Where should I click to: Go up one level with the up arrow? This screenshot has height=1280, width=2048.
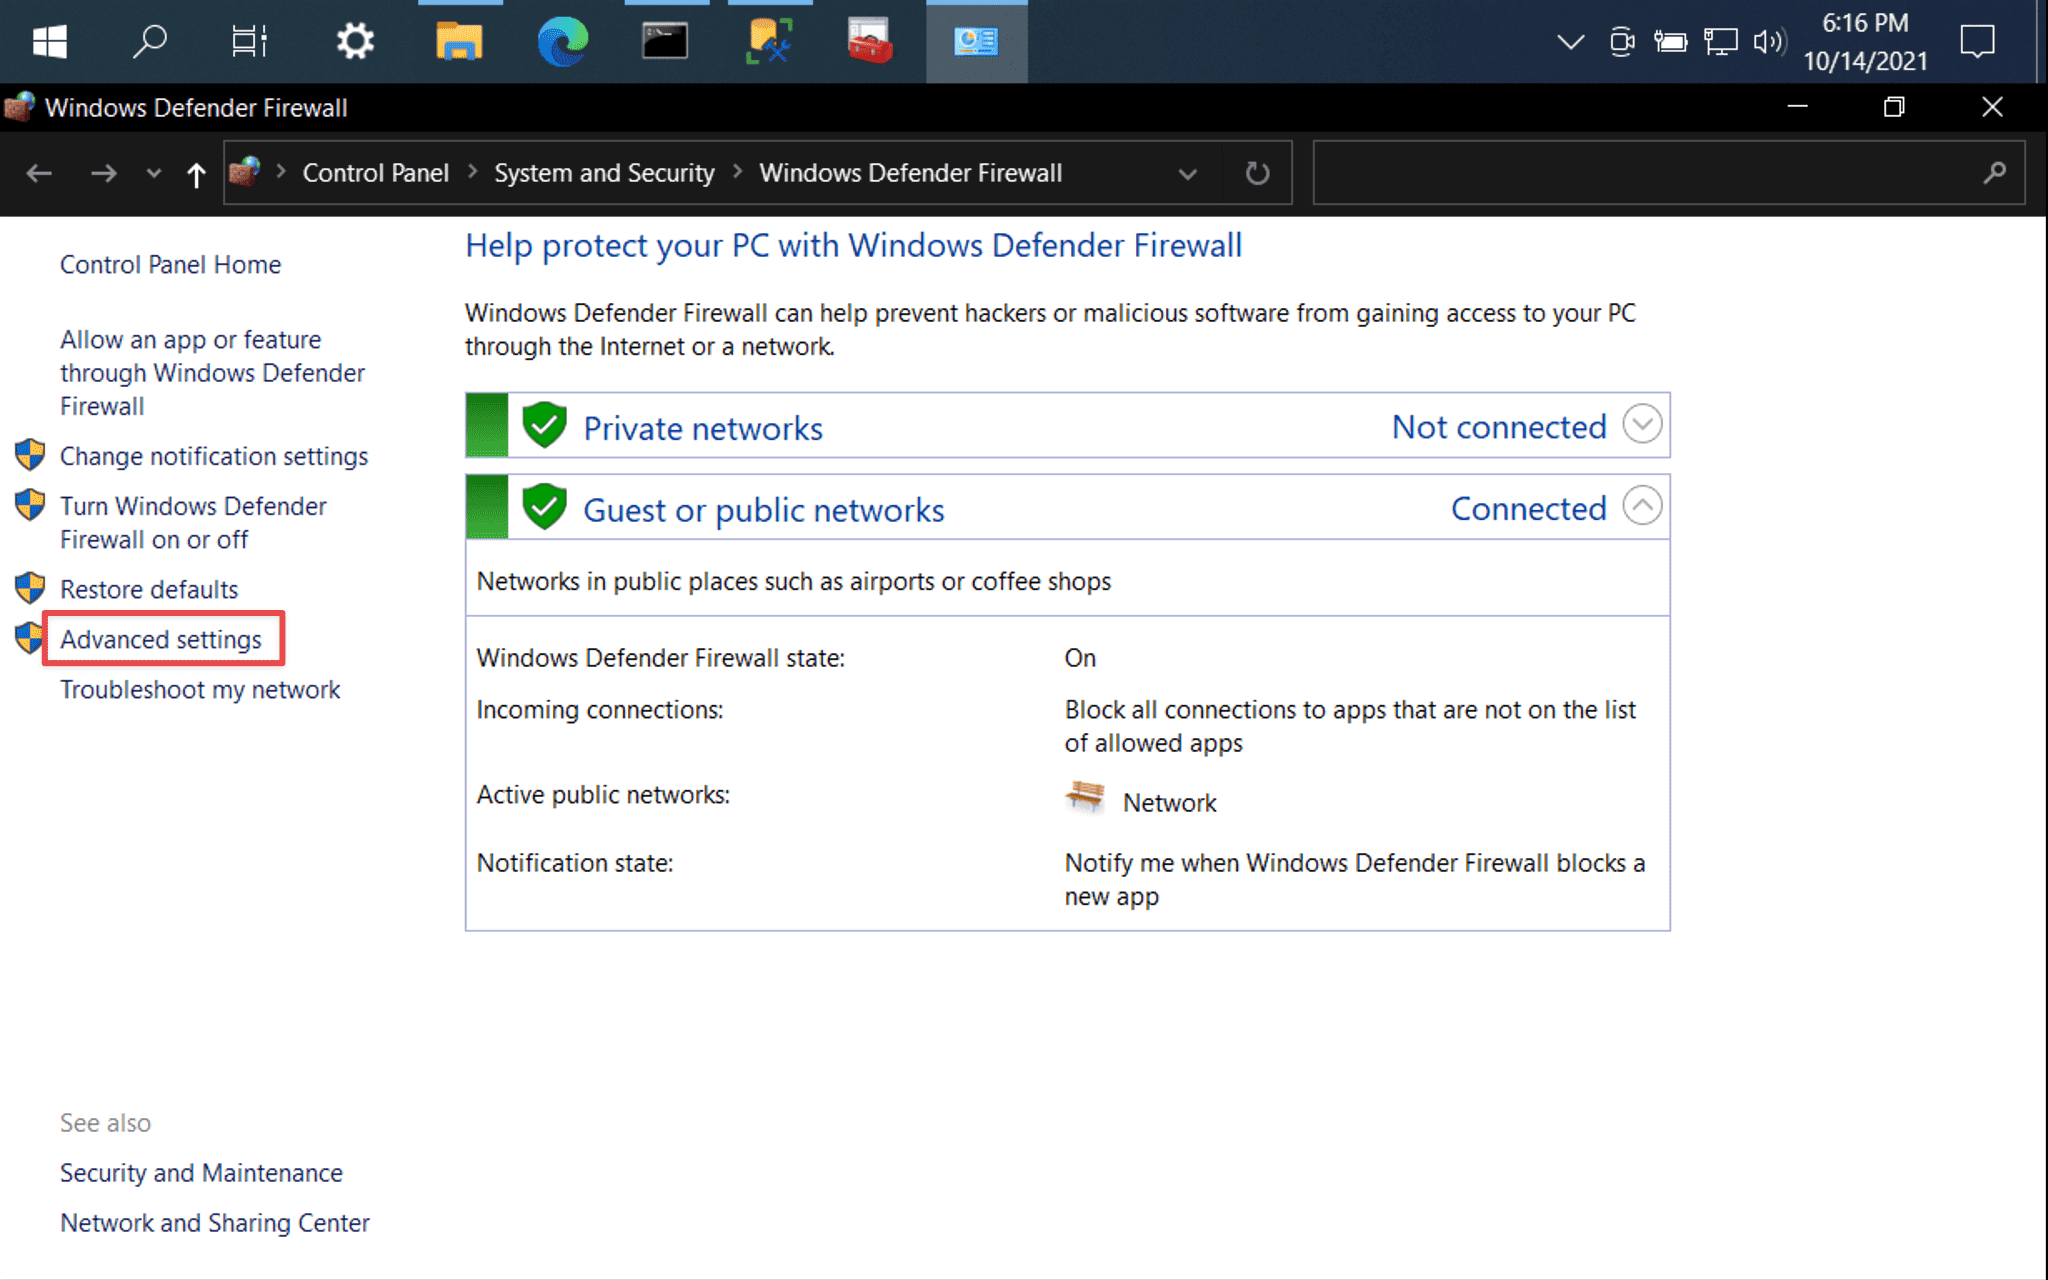click(196, 174)
